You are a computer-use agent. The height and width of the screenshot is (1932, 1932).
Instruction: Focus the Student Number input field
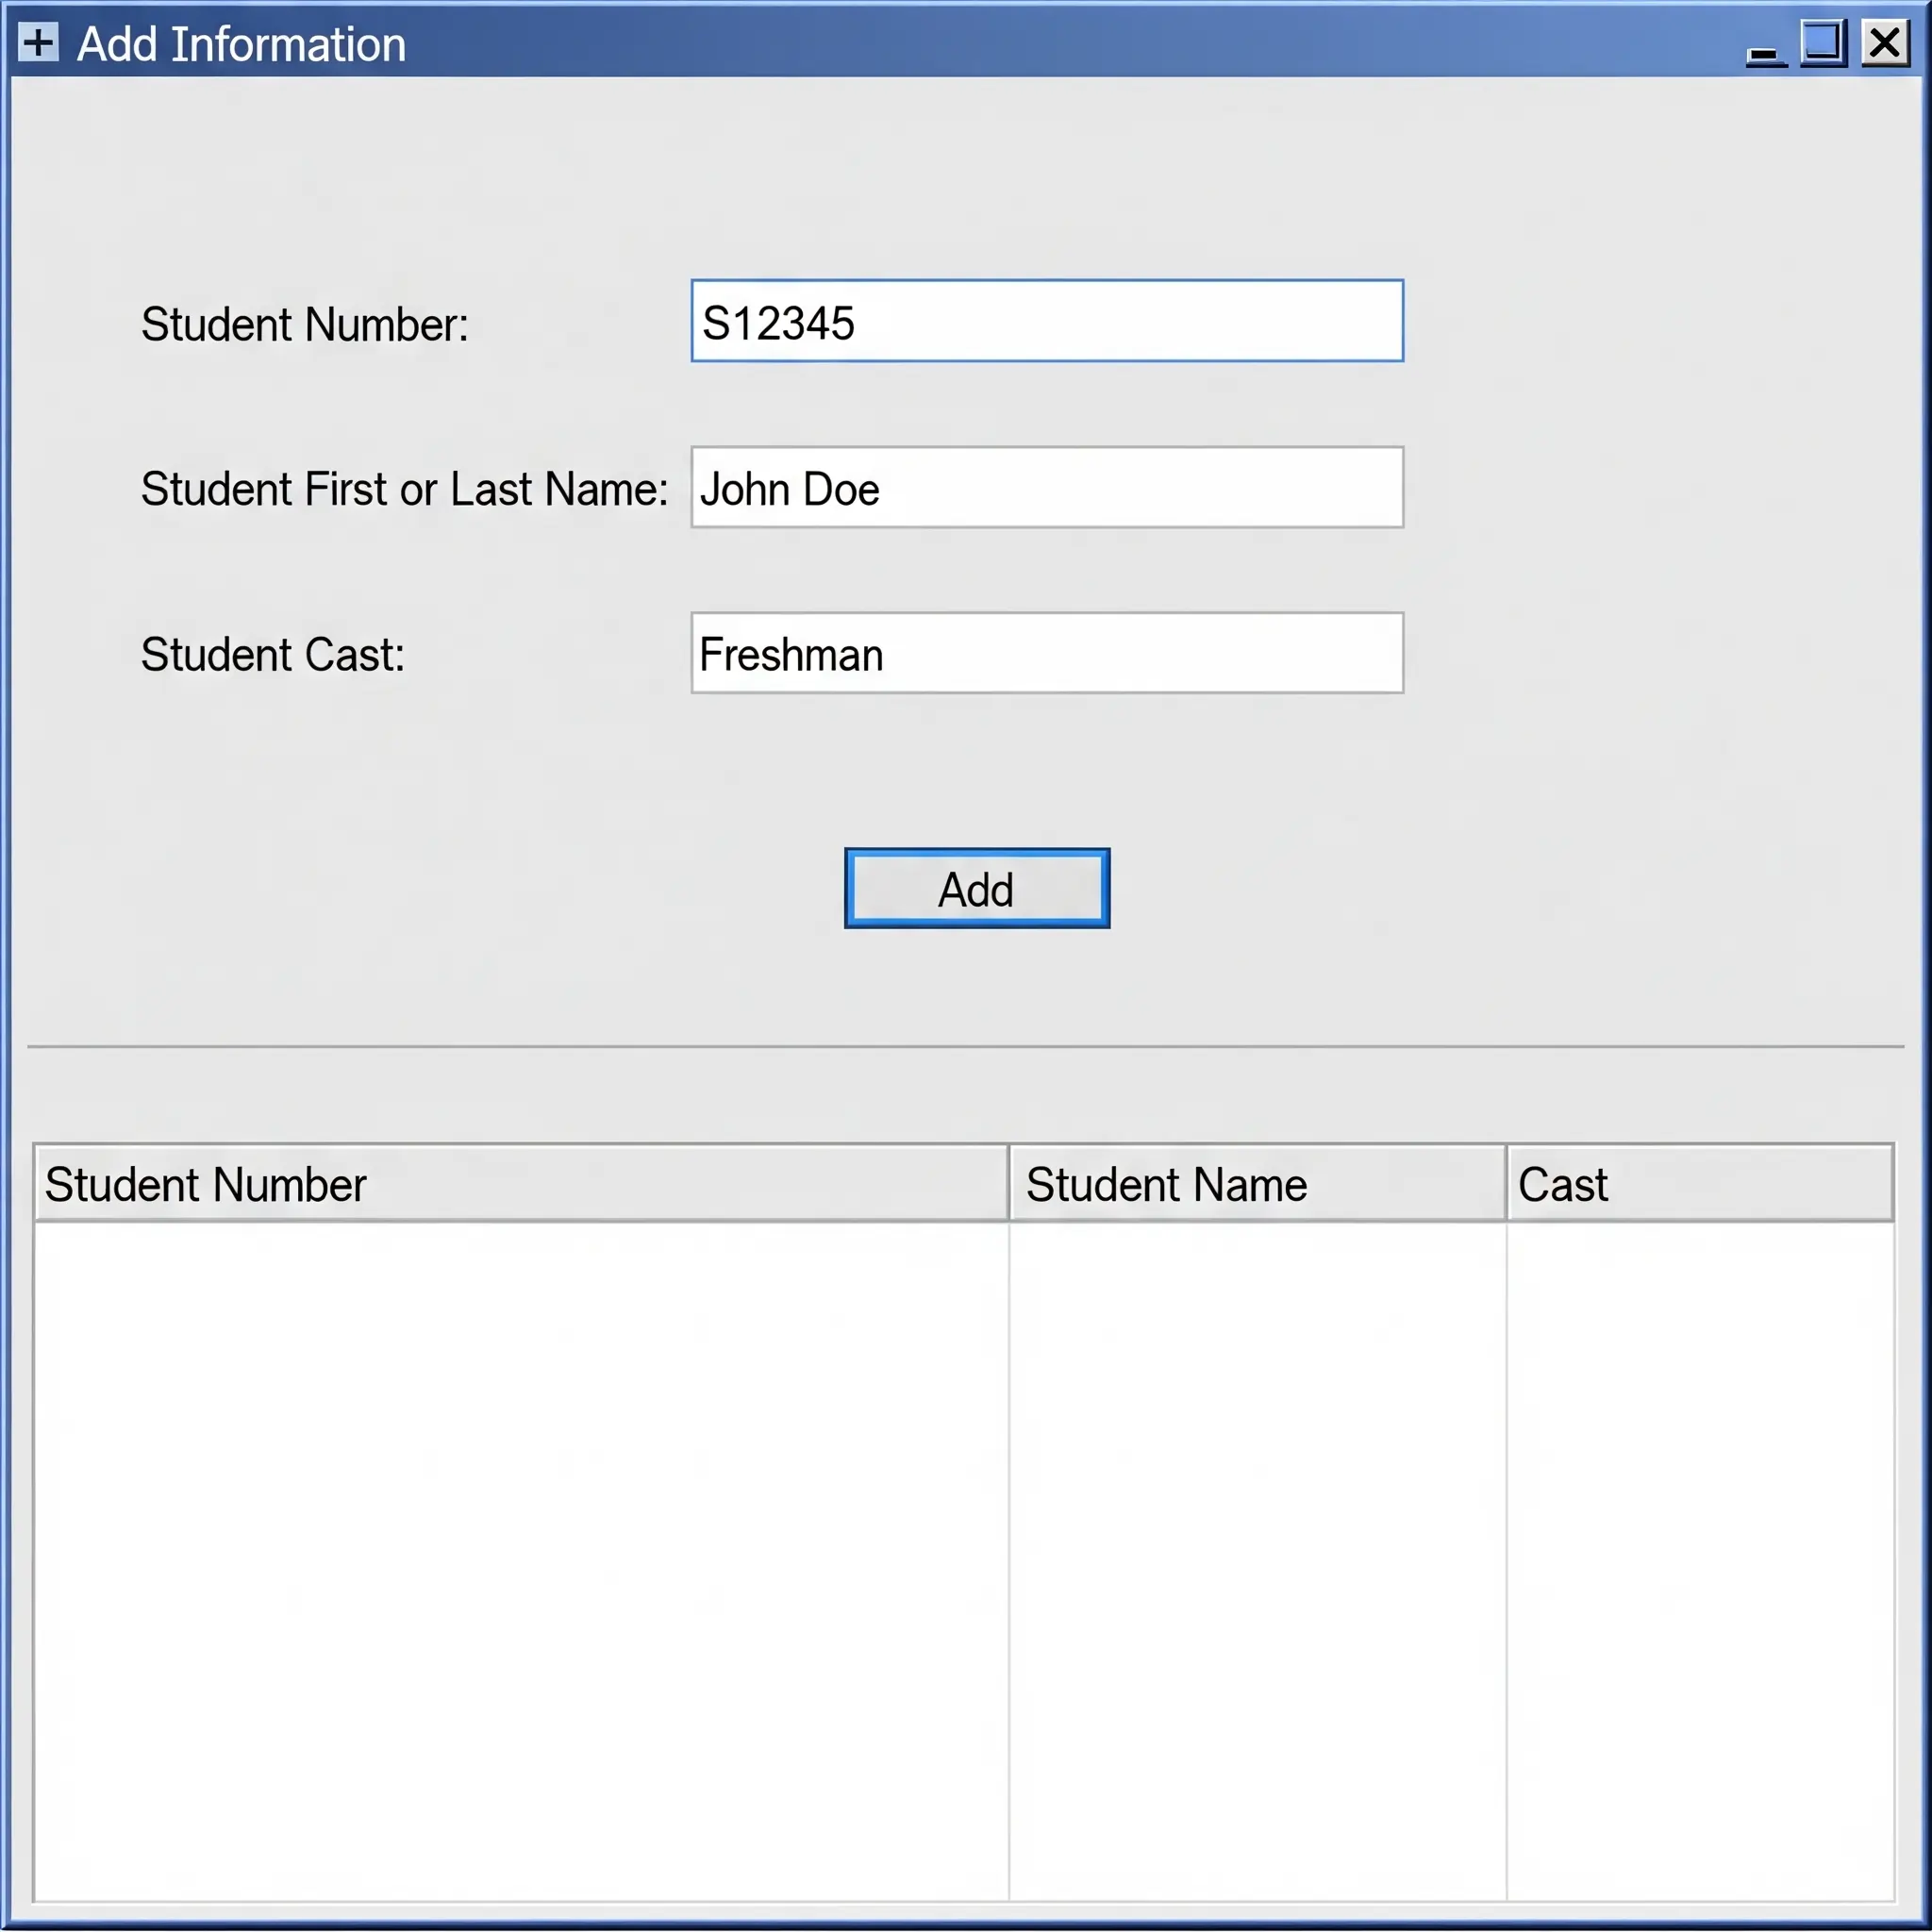1046,321
